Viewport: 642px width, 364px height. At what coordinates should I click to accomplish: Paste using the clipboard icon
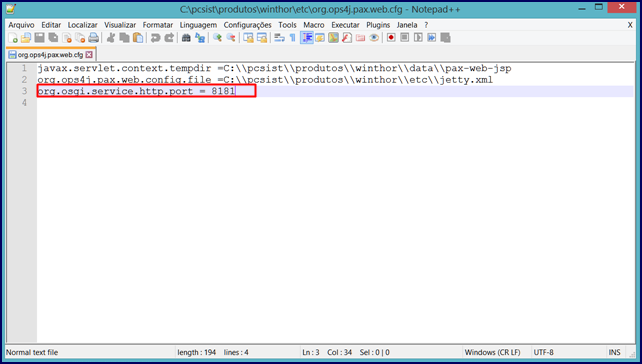pyautogui.click(x=138, y=38)
